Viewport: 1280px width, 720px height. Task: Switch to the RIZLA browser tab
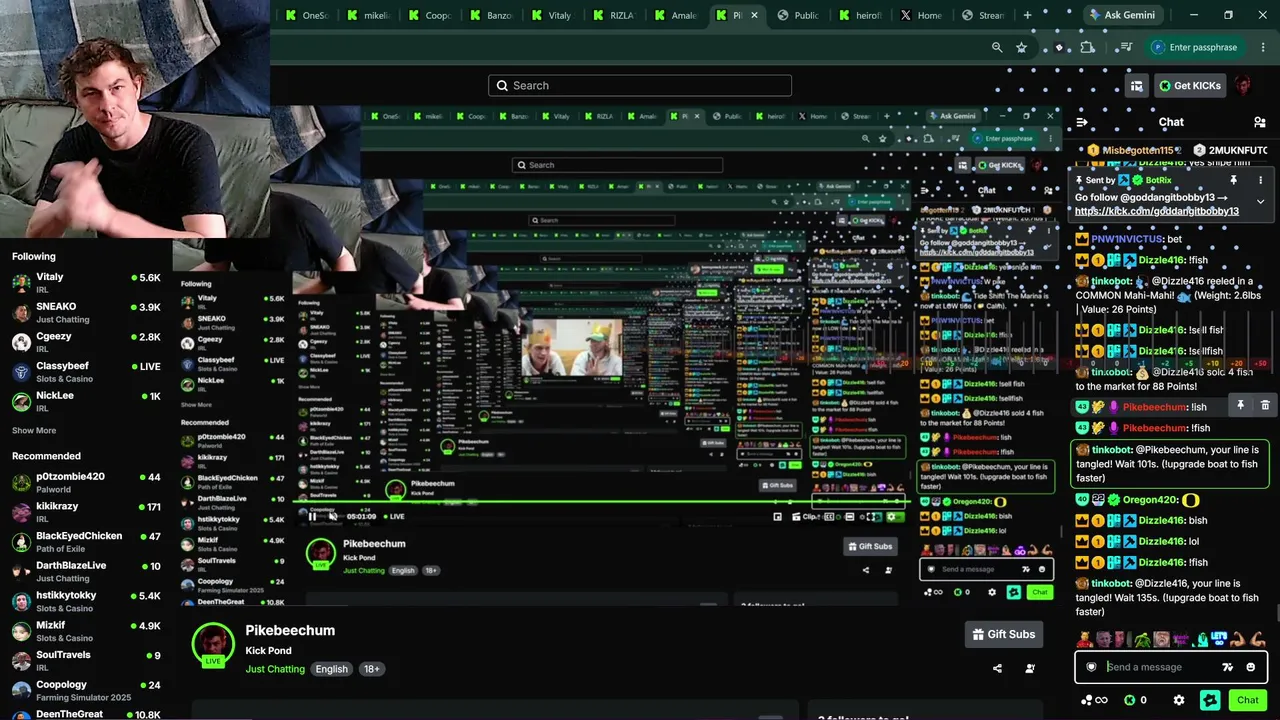point(613,15)
